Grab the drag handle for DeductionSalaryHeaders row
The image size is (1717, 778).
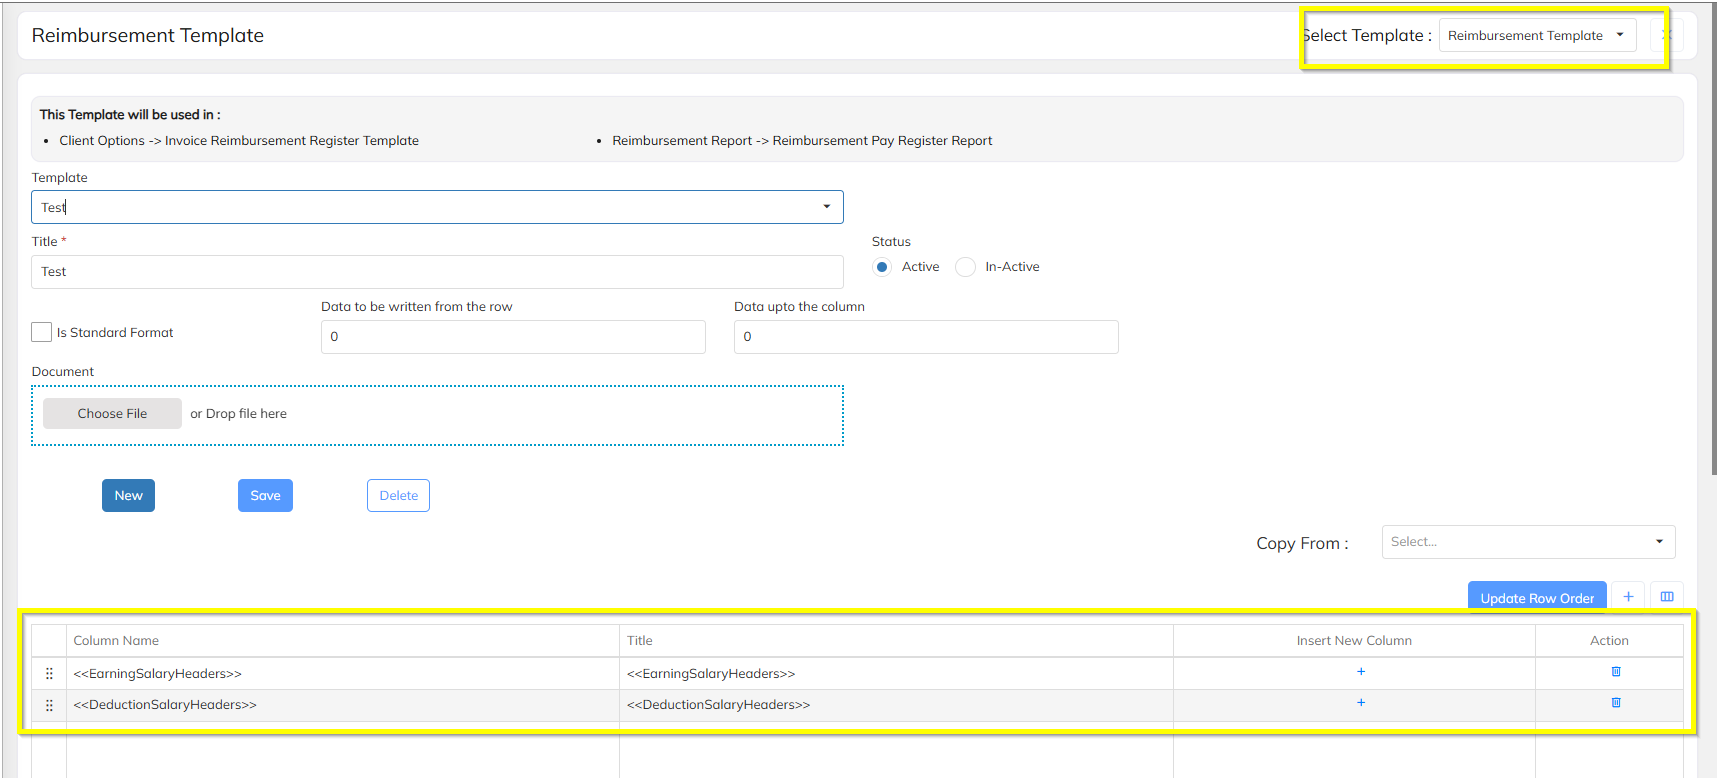pos(49,705)
